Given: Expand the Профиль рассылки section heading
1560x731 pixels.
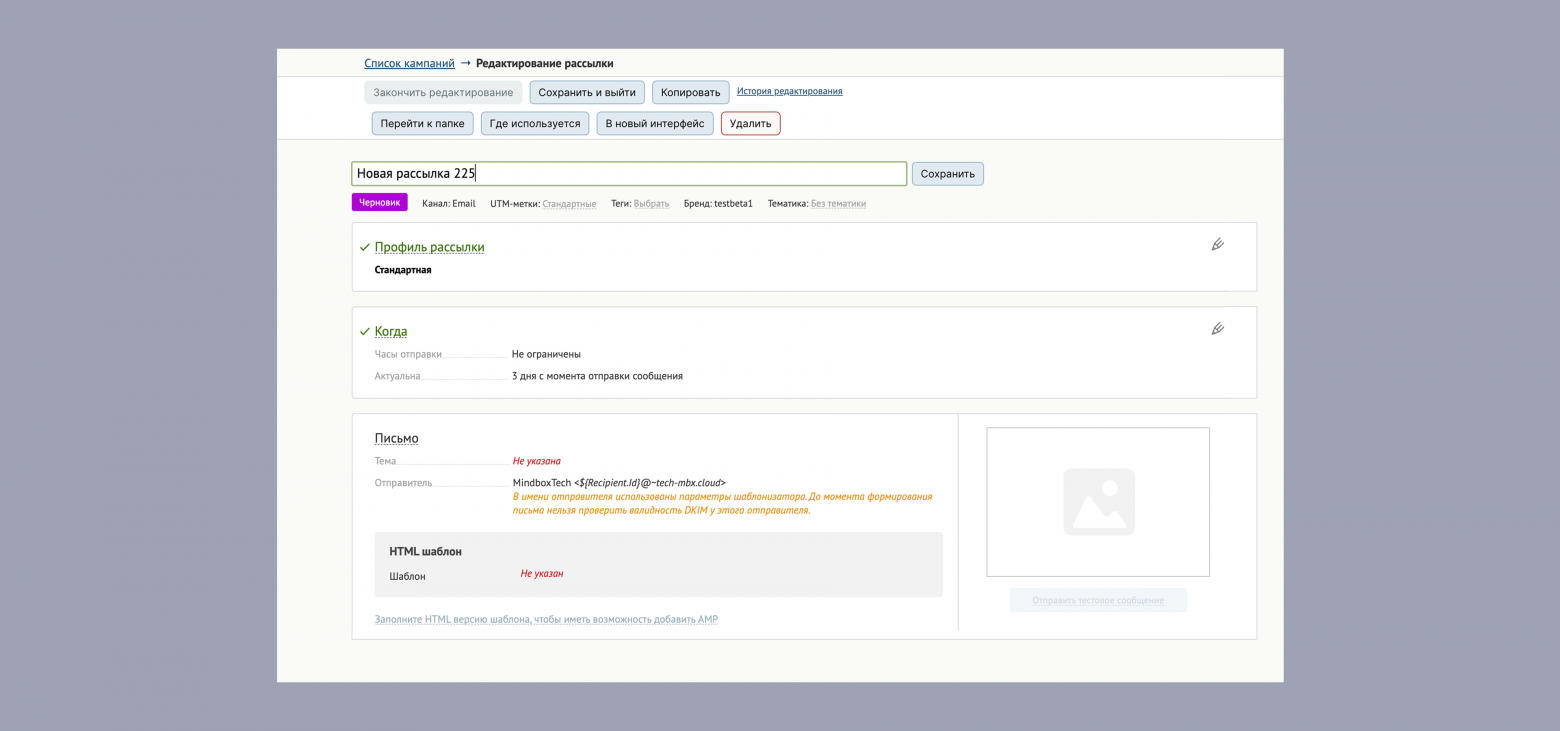Looking at the screenshot, I should (x=429, y=247).
